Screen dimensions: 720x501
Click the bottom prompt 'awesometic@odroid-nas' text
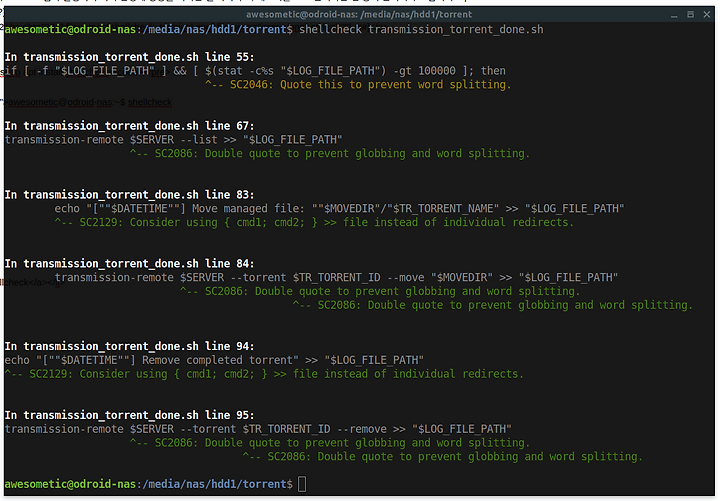click(70, 484)
